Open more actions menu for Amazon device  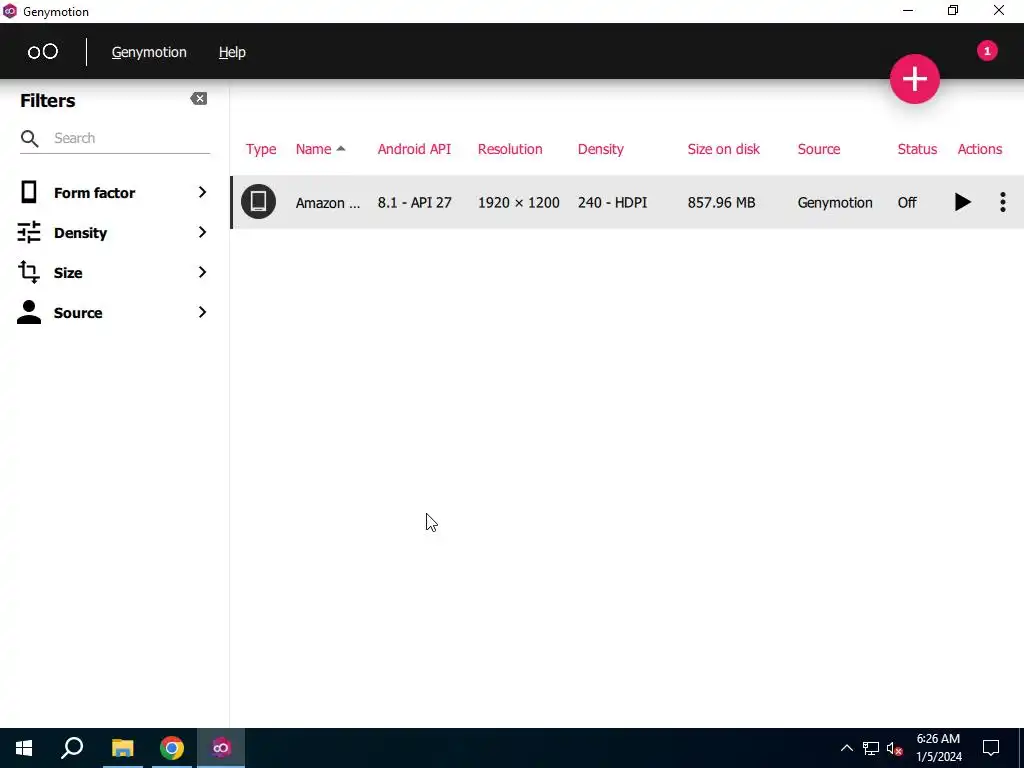tap(1002, 202)
